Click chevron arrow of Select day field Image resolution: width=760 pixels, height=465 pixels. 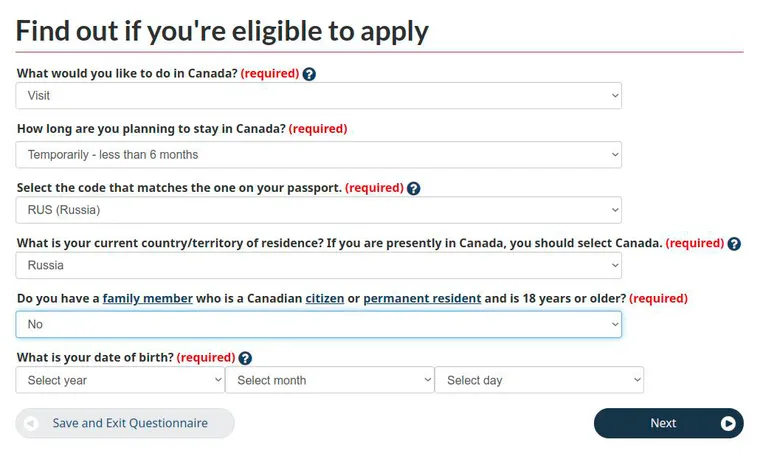point(637,380)
